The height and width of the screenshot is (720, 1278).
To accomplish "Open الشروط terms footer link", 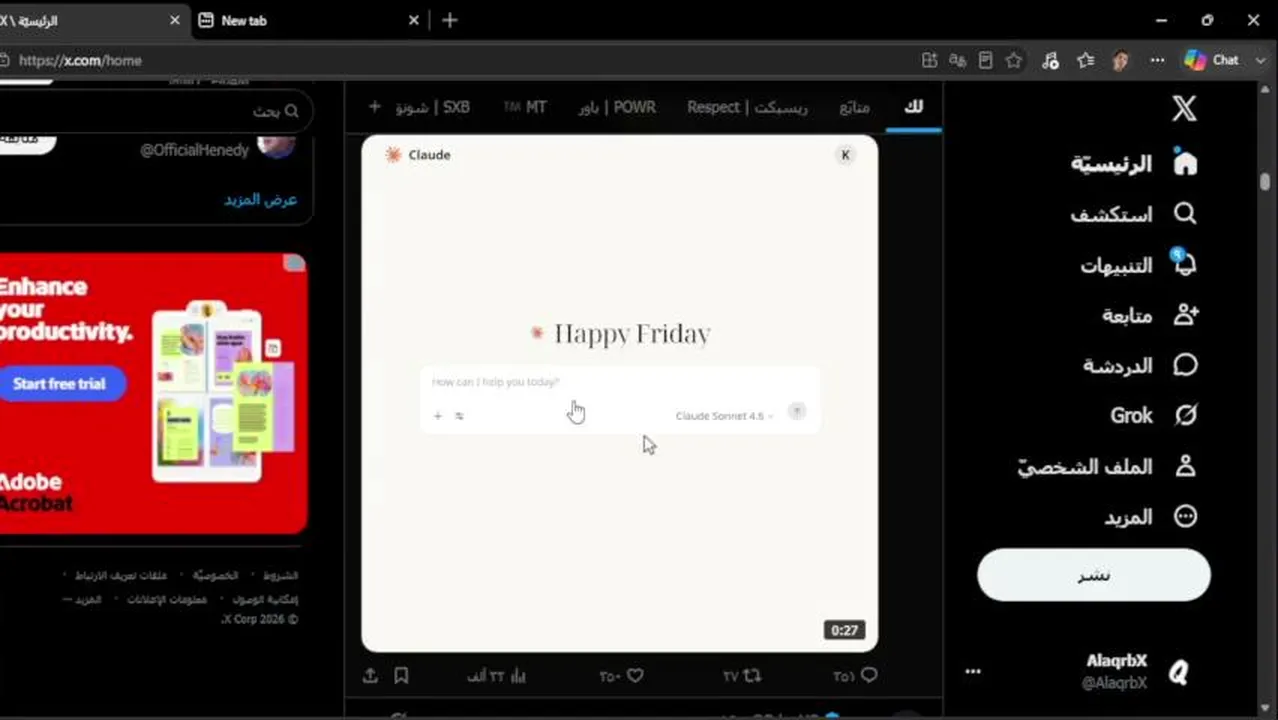I will point(280,575).
